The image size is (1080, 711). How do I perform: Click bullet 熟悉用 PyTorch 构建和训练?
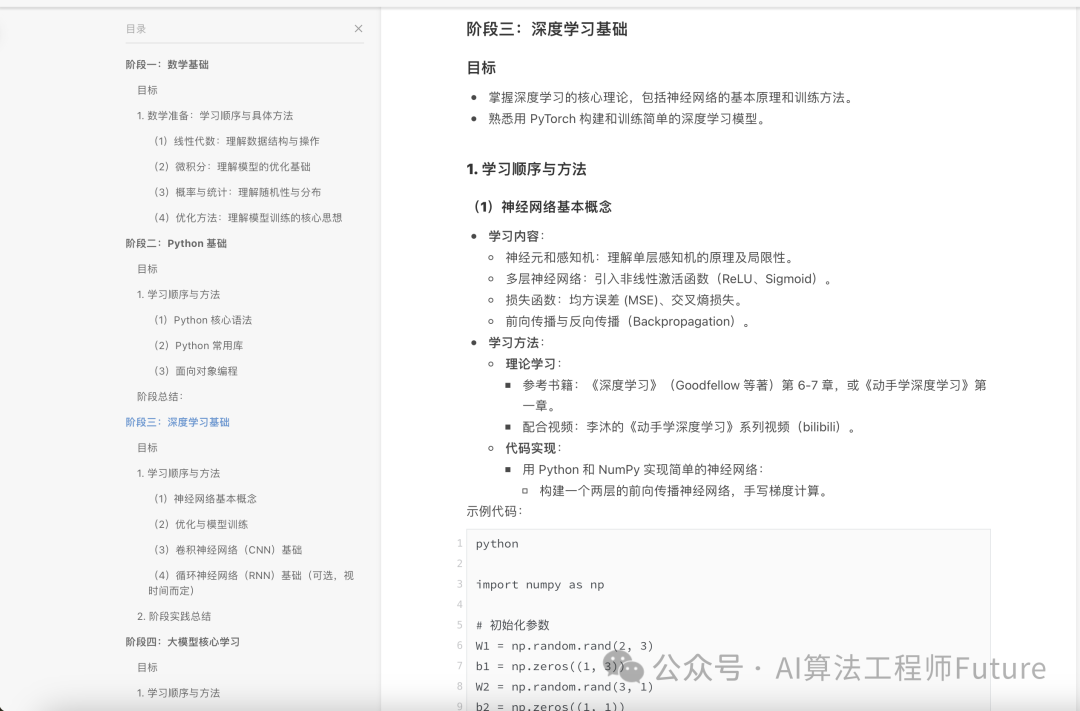pyautogui.click(x=627, y=118)
